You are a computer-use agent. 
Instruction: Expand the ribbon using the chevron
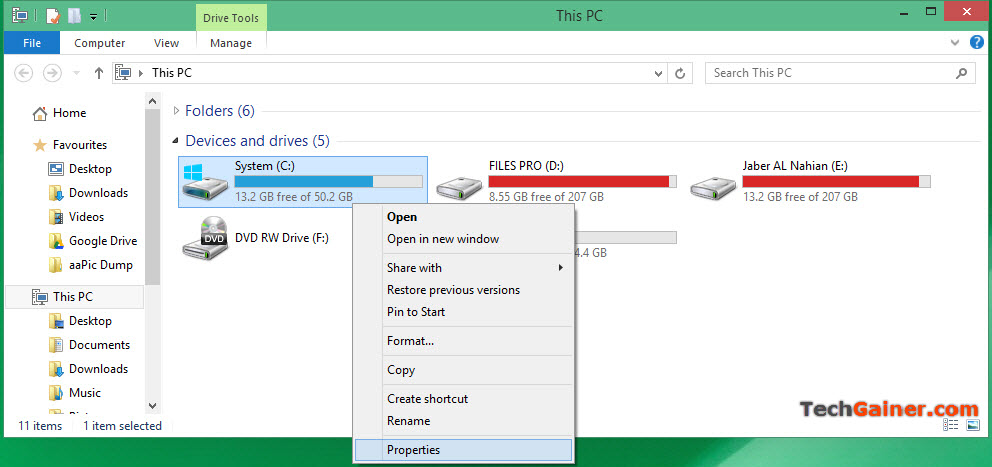pos(951,43)
